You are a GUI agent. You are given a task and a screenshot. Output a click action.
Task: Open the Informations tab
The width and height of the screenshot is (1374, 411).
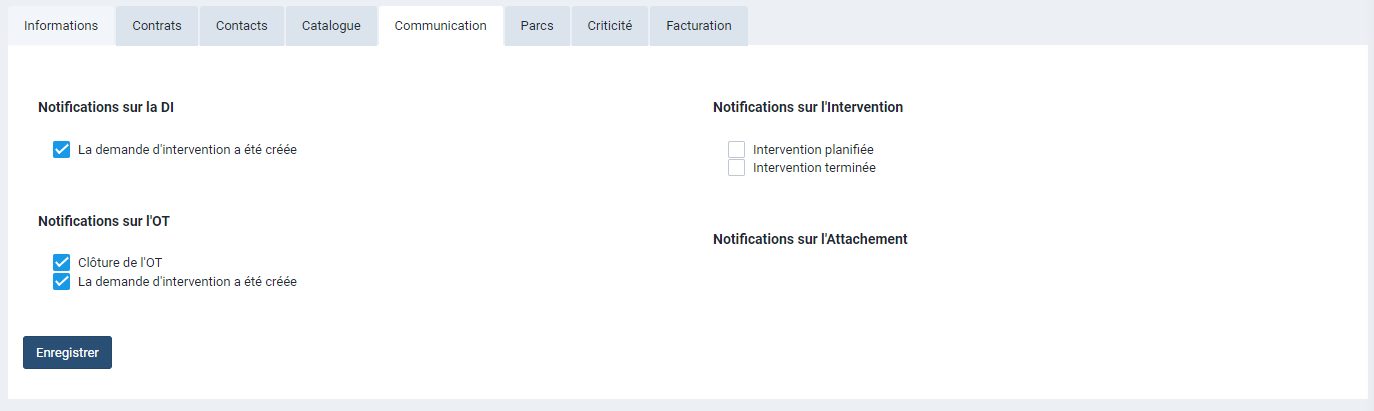click(61, 26)
